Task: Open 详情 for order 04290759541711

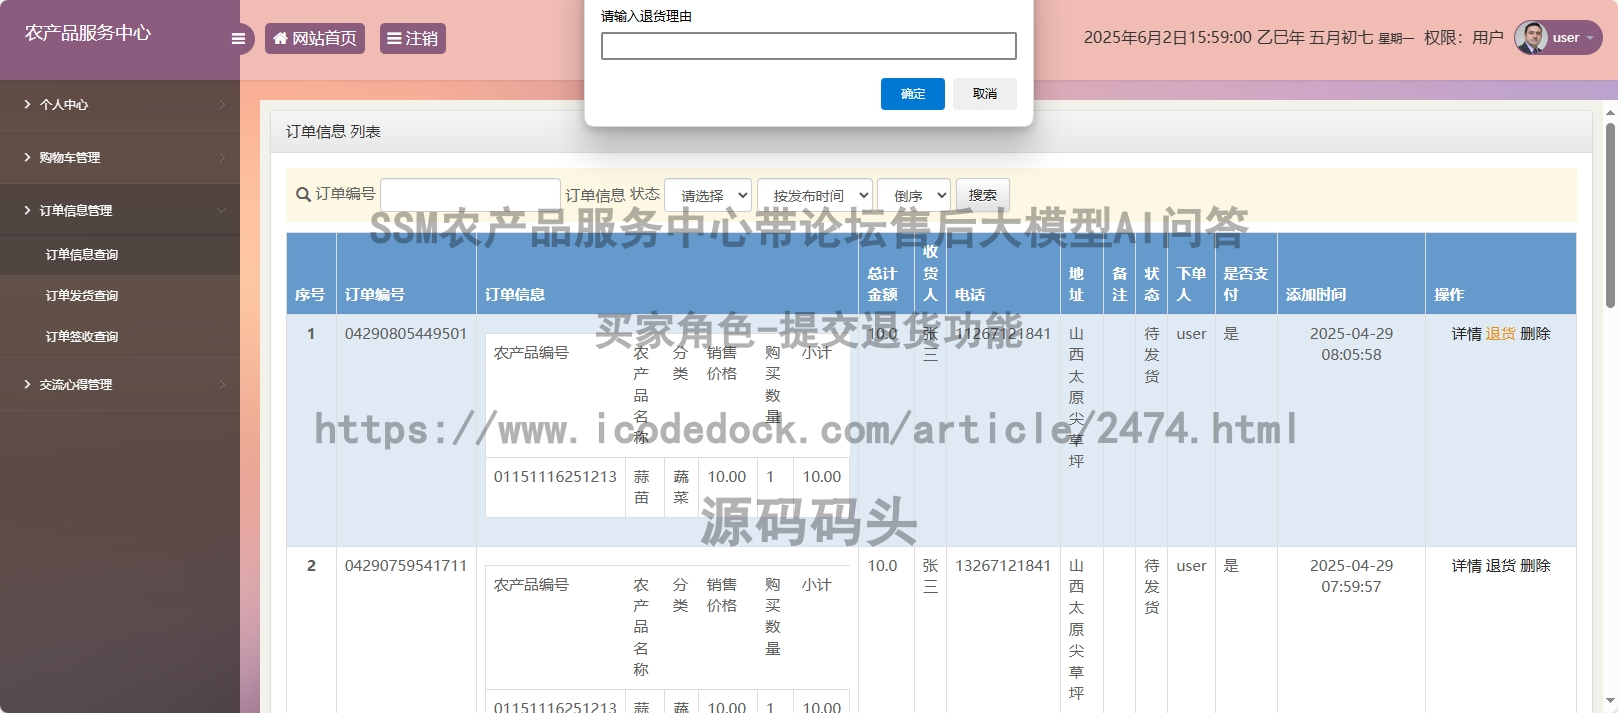Action: pos(1466,566)
